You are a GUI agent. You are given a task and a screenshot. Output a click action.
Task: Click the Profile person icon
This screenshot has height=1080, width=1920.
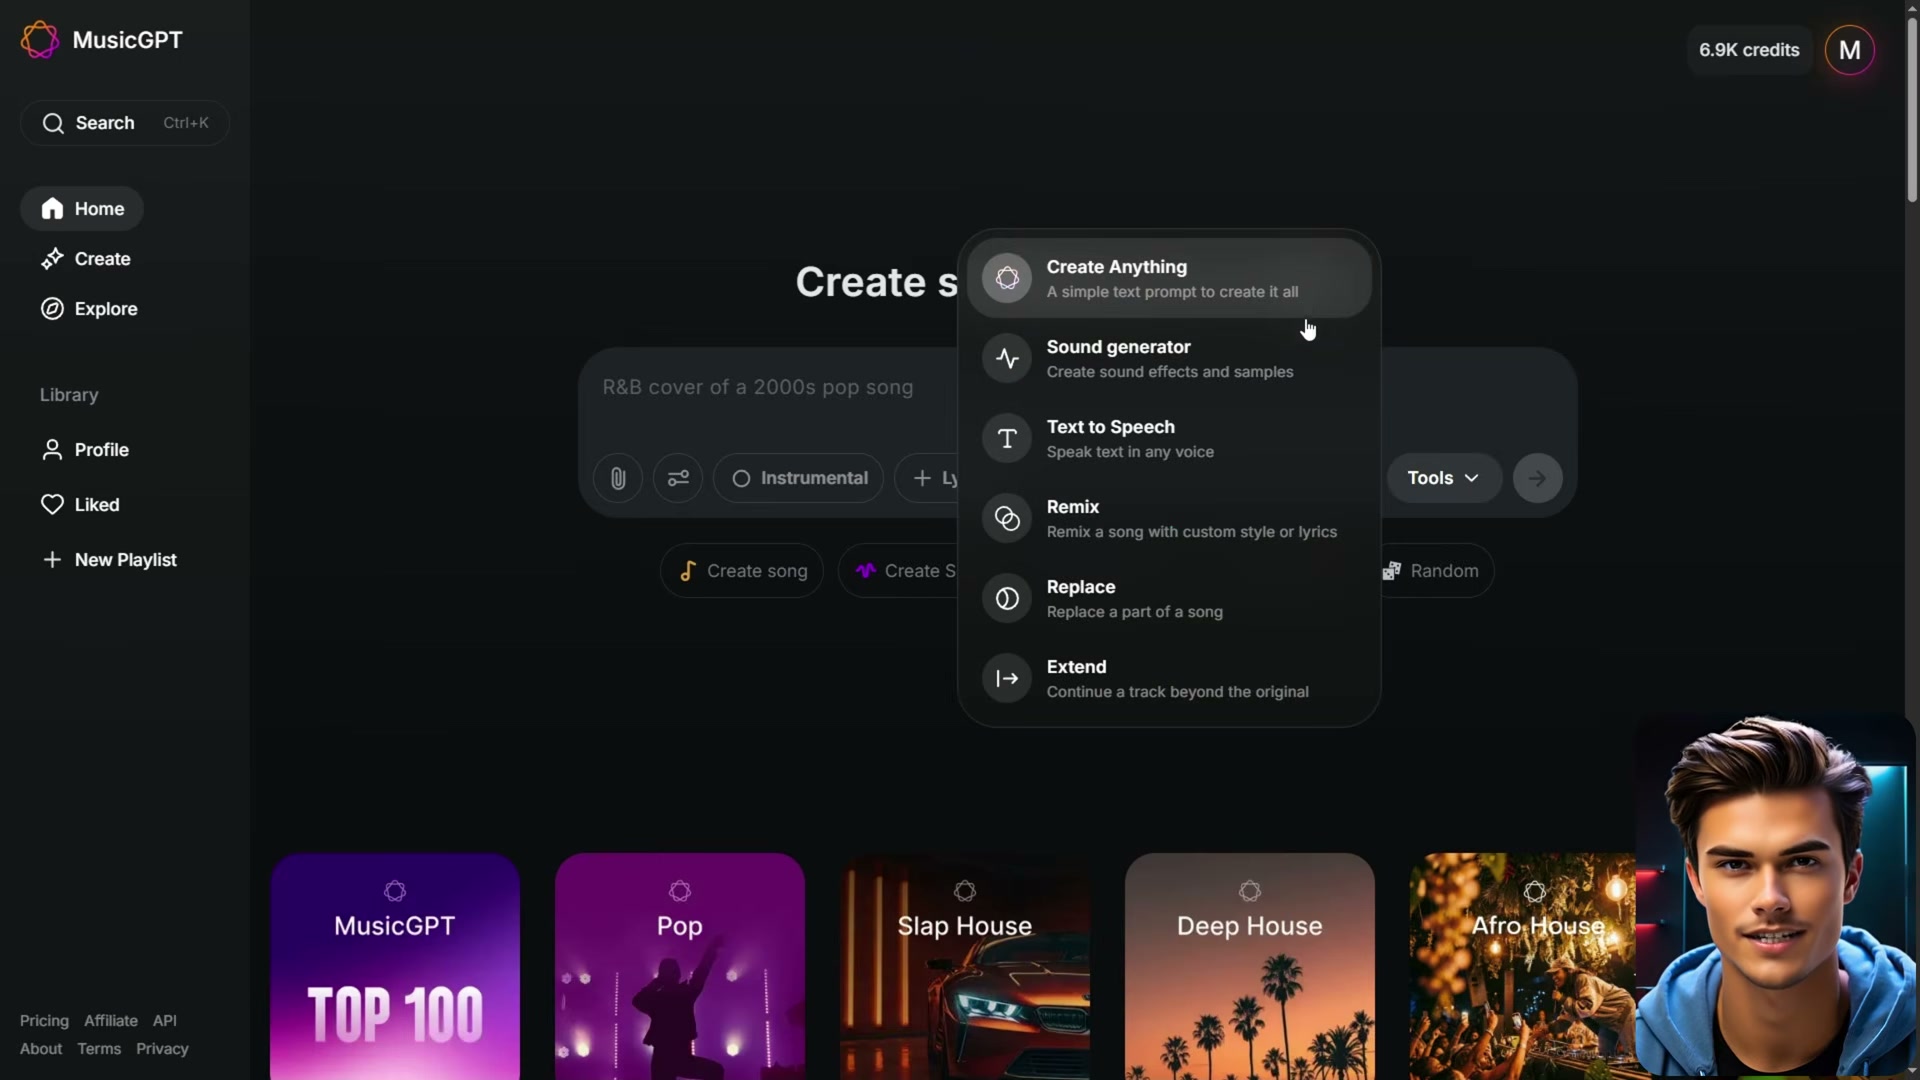pyautogui.click(x=52, y=450)
